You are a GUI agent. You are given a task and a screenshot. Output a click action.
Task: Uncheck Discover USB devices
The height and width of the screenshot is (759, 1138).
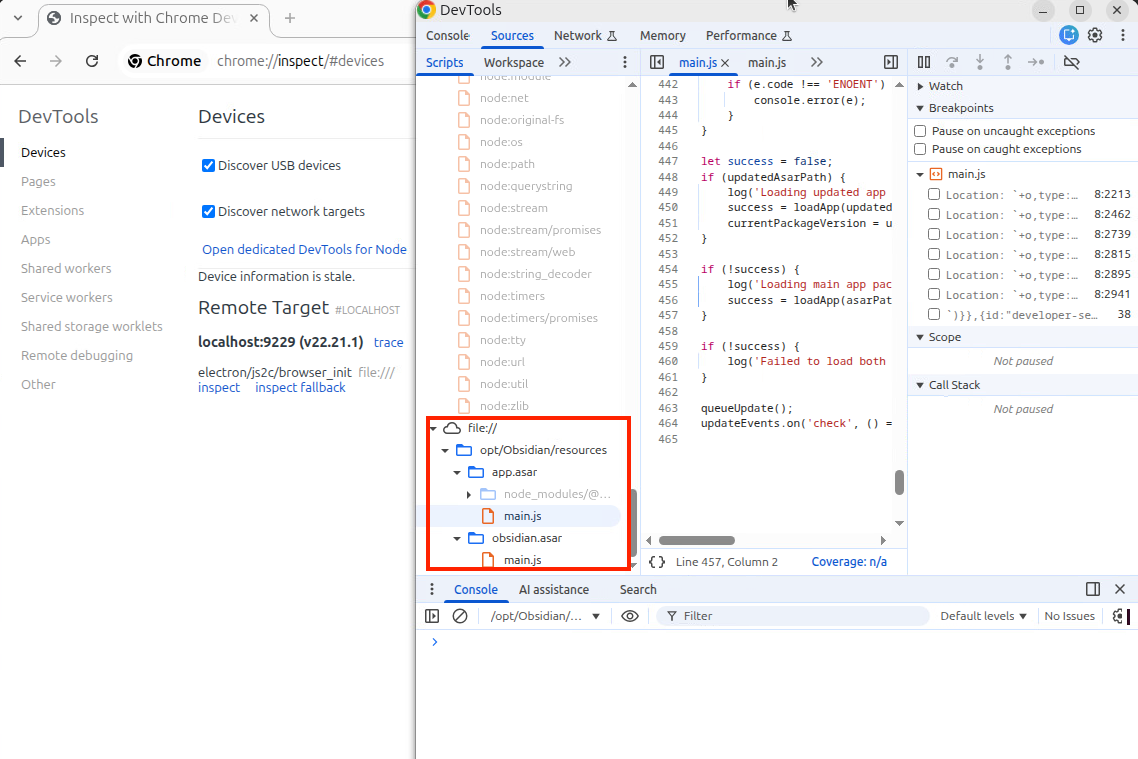[208, 166]
